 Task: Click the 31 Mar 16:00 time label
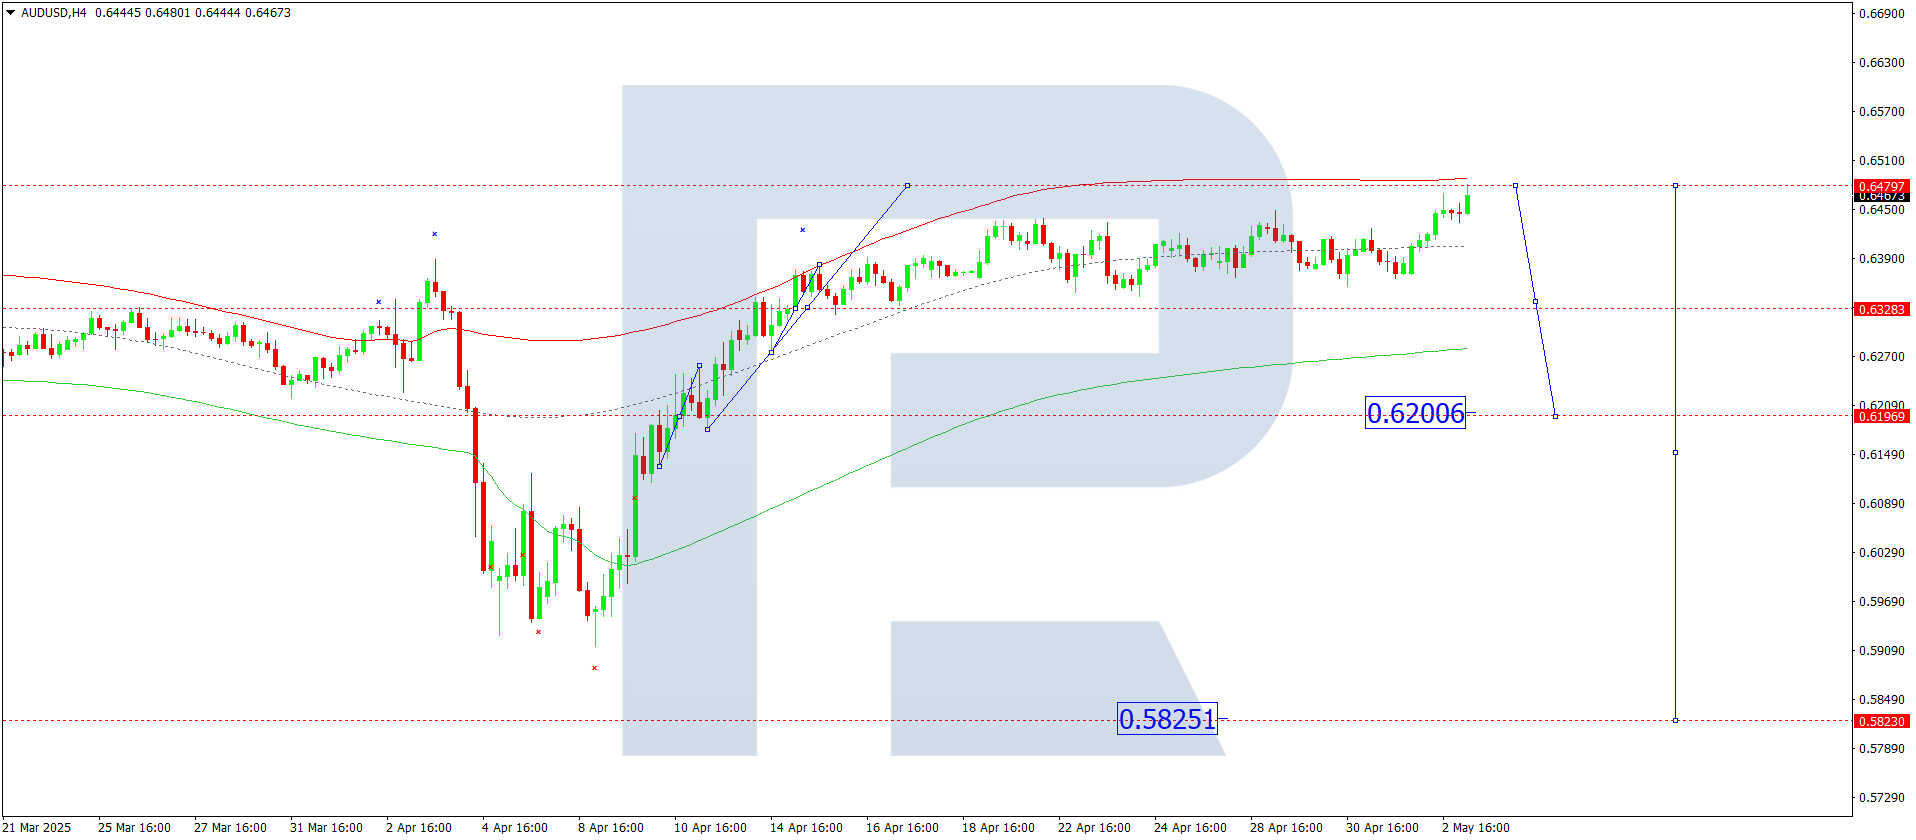(x=326, y=828)
